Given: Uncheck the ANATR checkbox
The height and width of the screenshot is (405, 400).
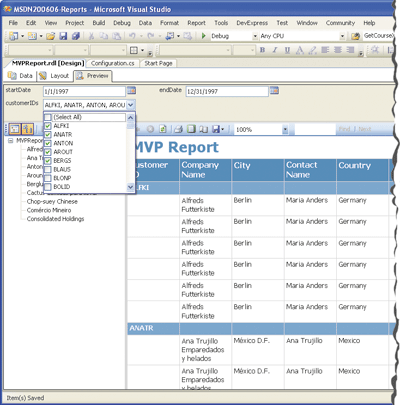Looking at the screenshot, I should pos(48,135).
